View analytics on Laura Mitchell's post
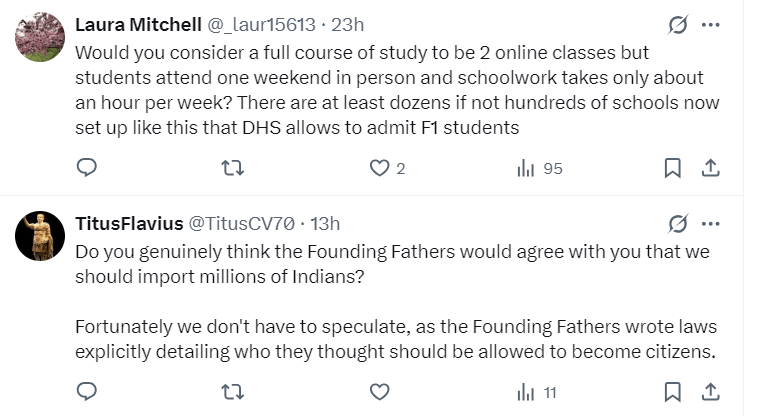 click(526, 168)
